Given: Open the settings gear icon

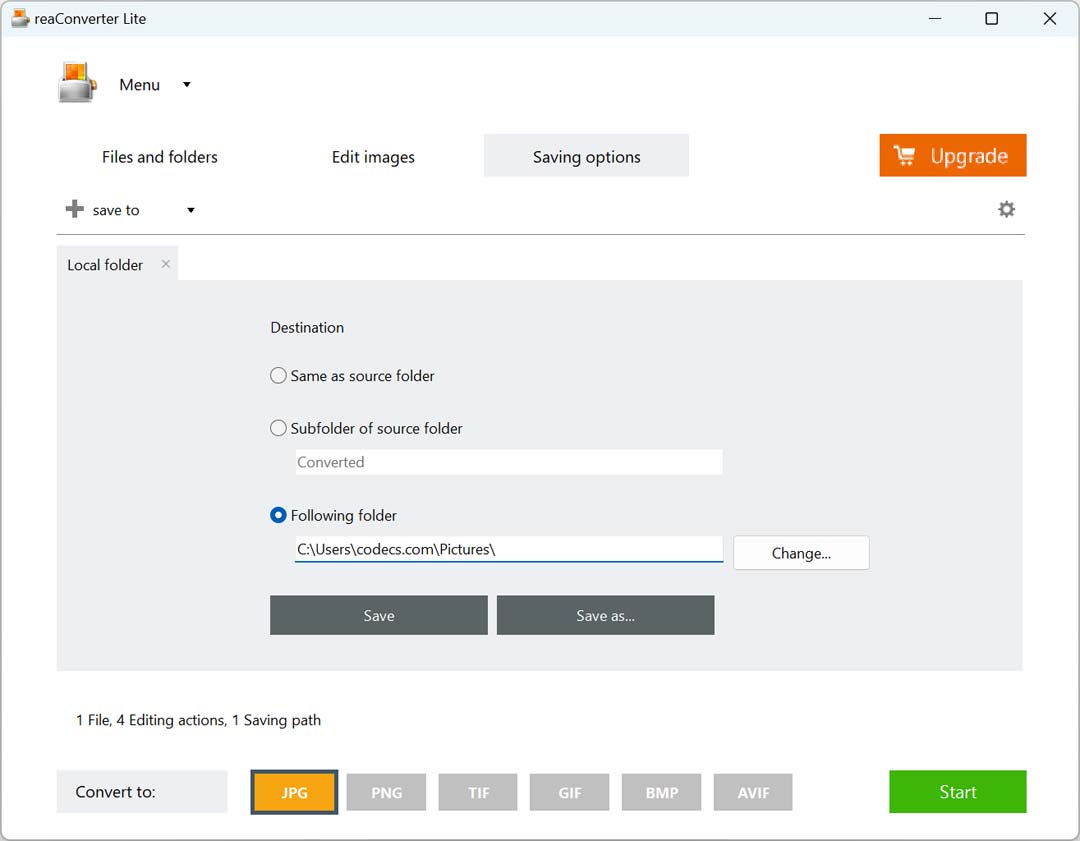Looking at the screenshot, I should coord(1006,209).
